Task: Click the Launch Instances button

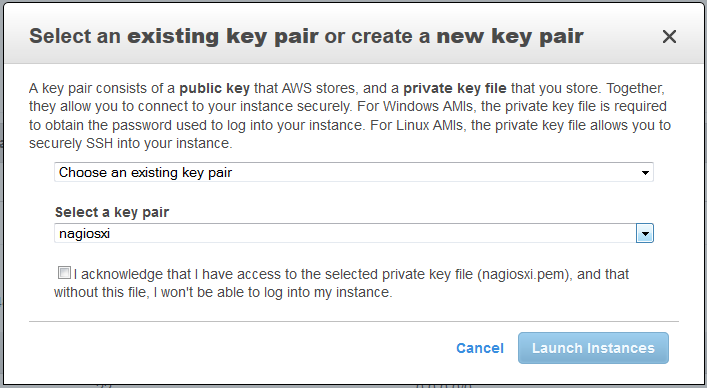Action: click(593, 348)
